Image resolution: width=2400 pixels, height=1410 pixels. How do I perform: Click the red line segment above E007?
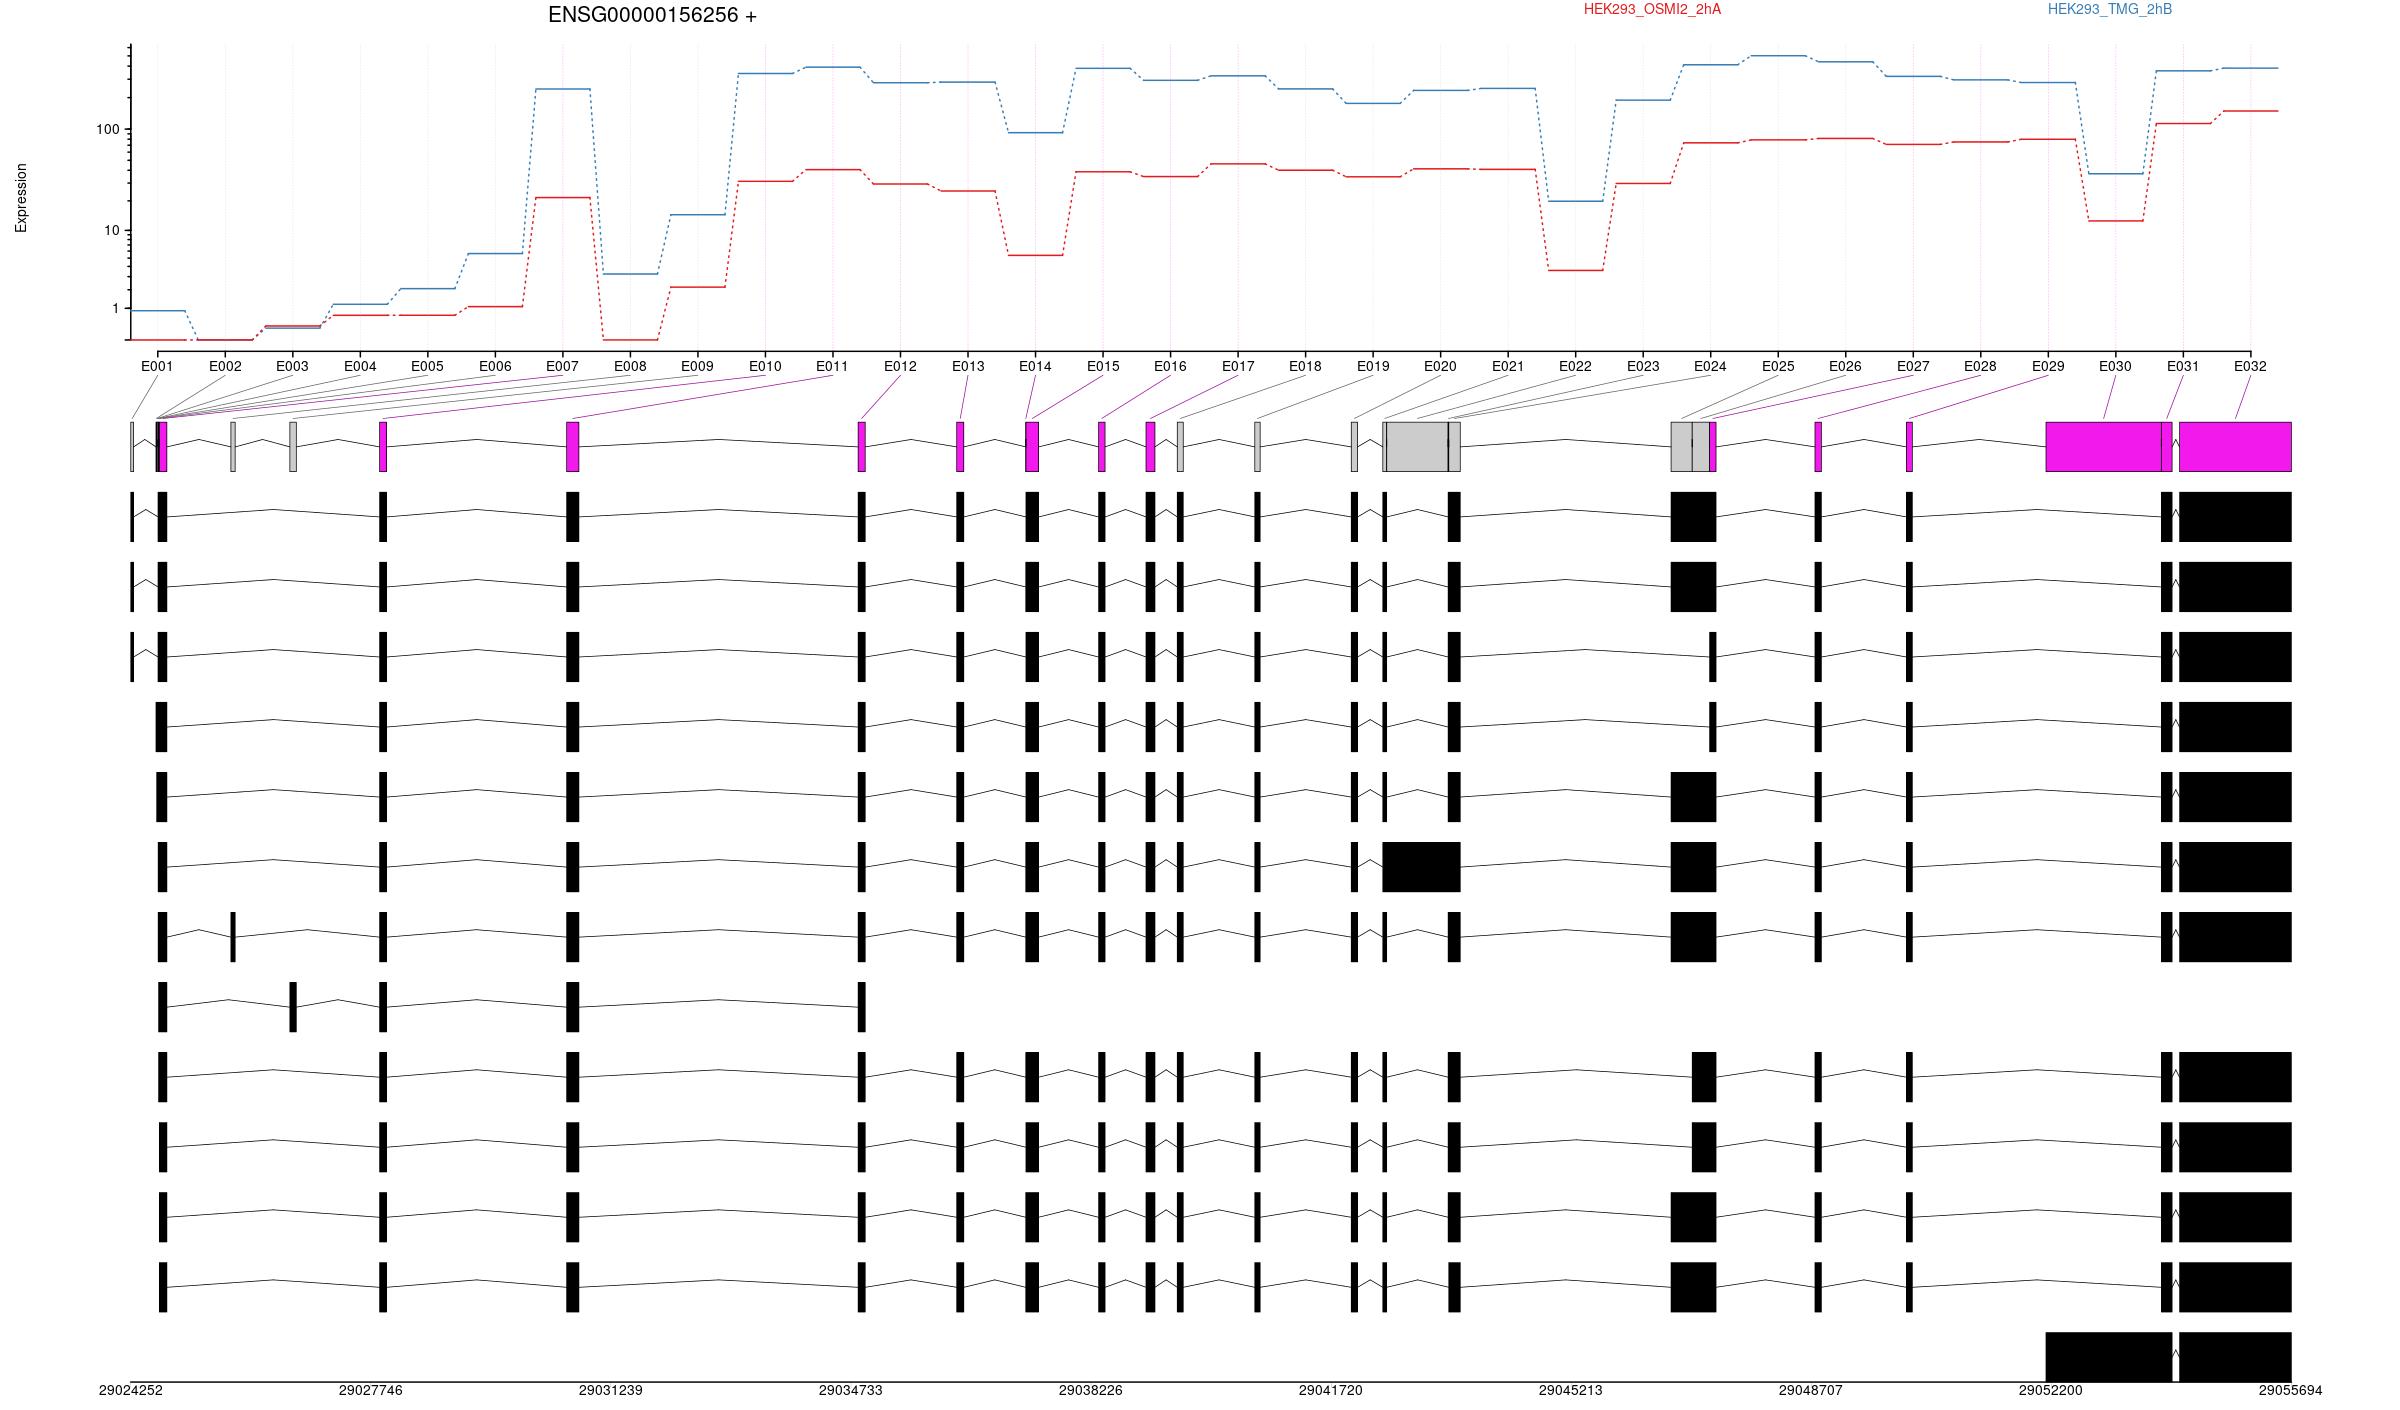[562, 198]
